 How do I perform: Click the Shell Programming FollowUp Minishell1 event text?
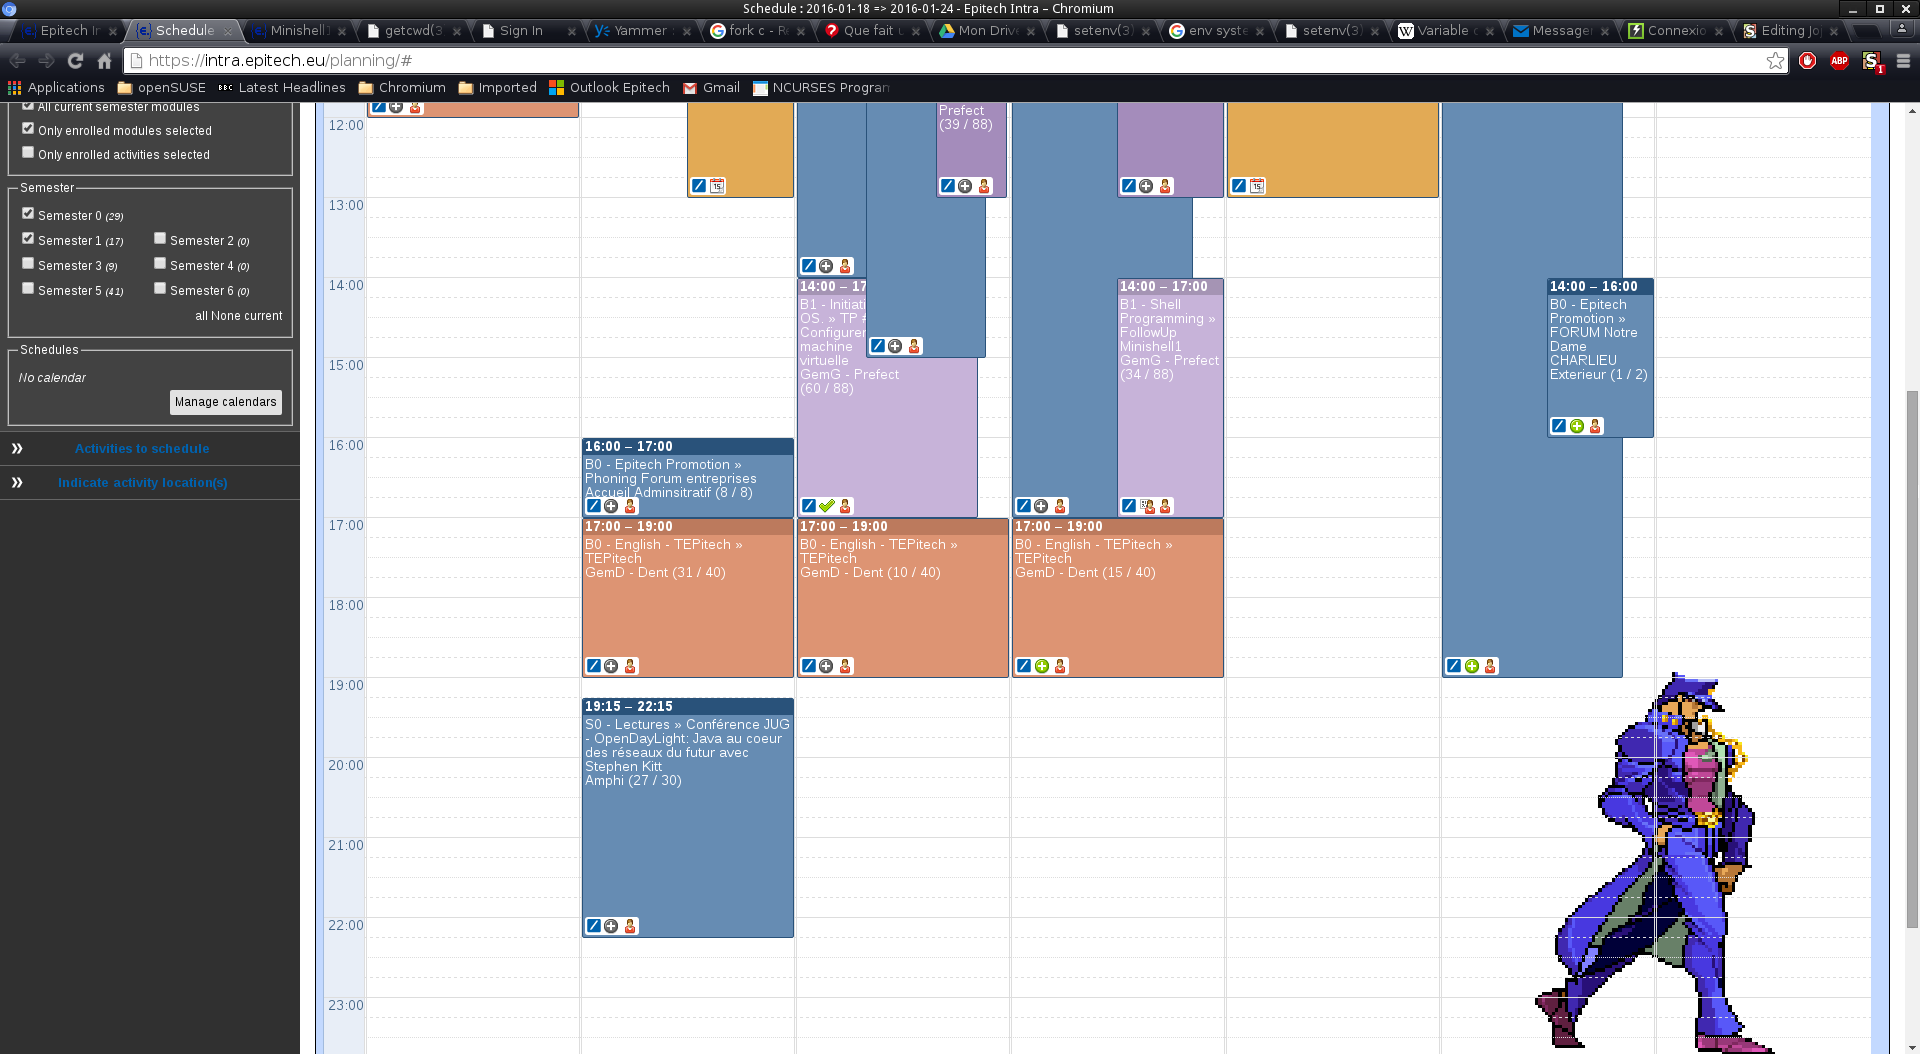coord(1169,340)
